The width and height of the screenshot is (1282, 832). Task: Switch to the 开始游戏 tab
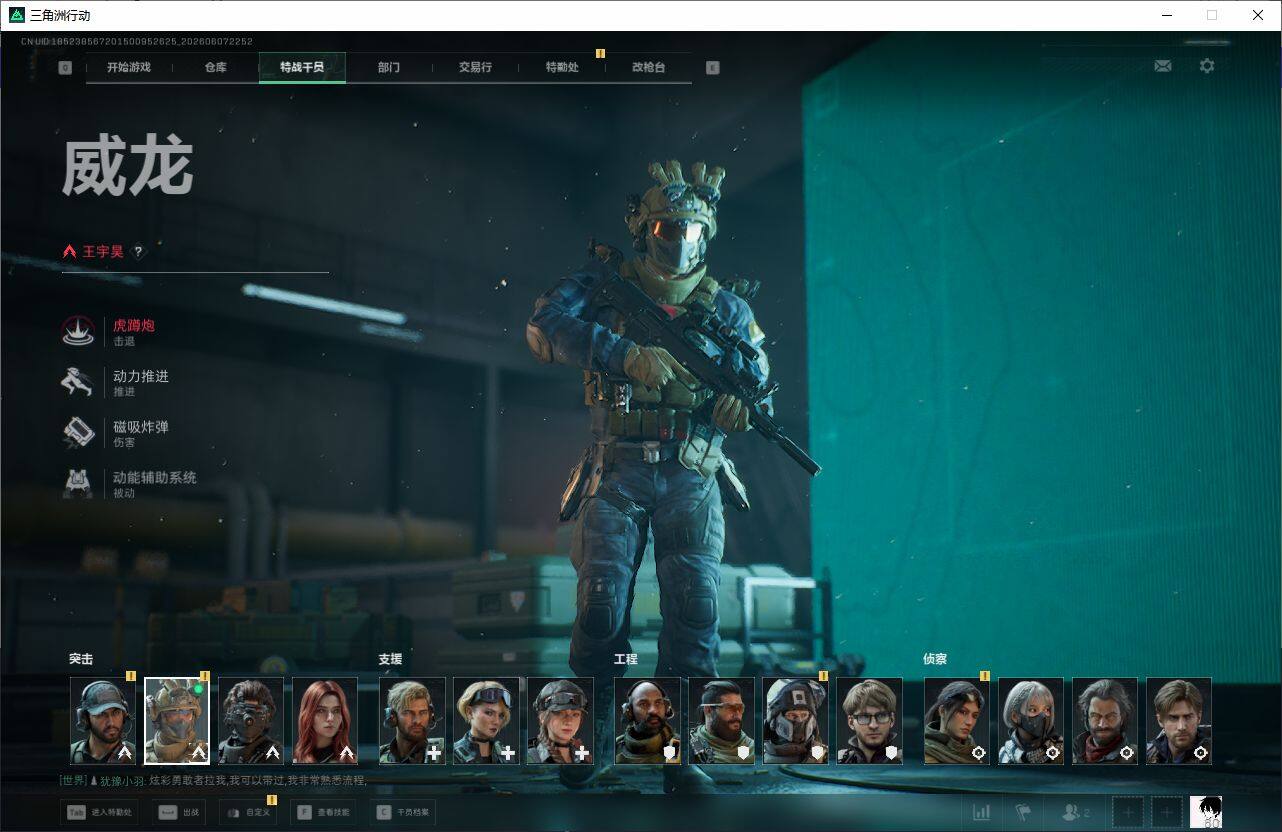[x=129, y=68]
